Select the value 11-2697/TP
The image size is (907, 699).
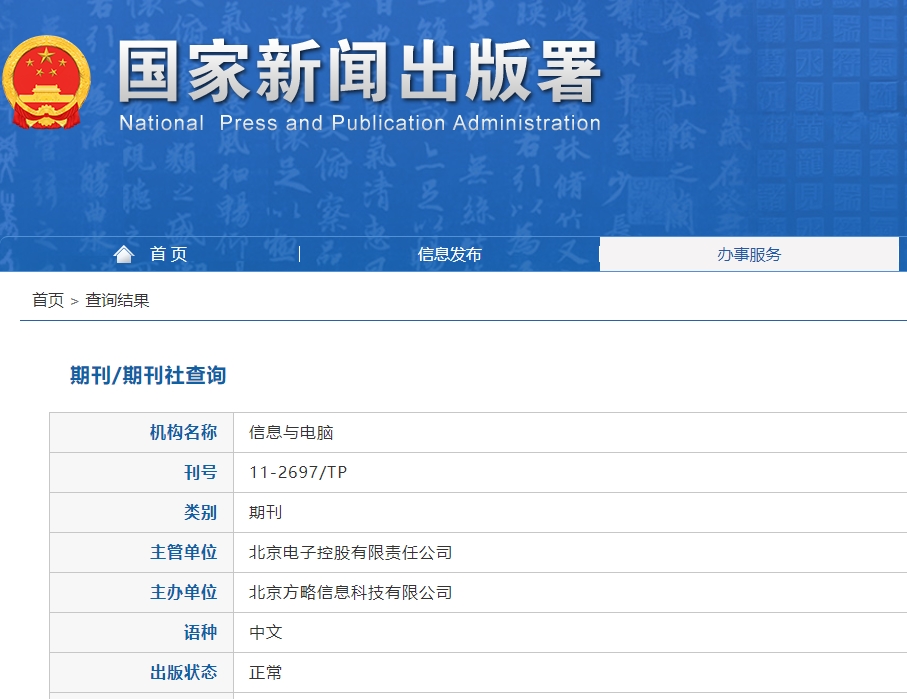298,472
